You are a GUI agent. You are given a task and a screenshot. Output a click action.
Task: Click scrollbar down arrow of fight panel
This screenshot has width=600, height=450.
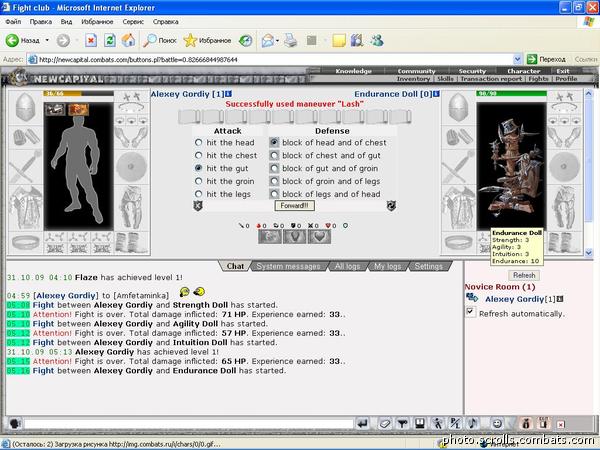(x=589, y=252)
